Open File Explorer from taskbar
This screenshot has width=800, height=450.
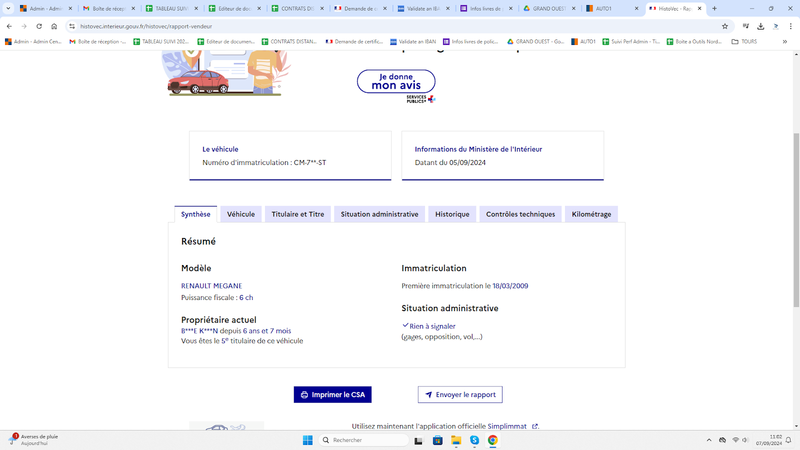pyautogui.click(x=456, y=440)
